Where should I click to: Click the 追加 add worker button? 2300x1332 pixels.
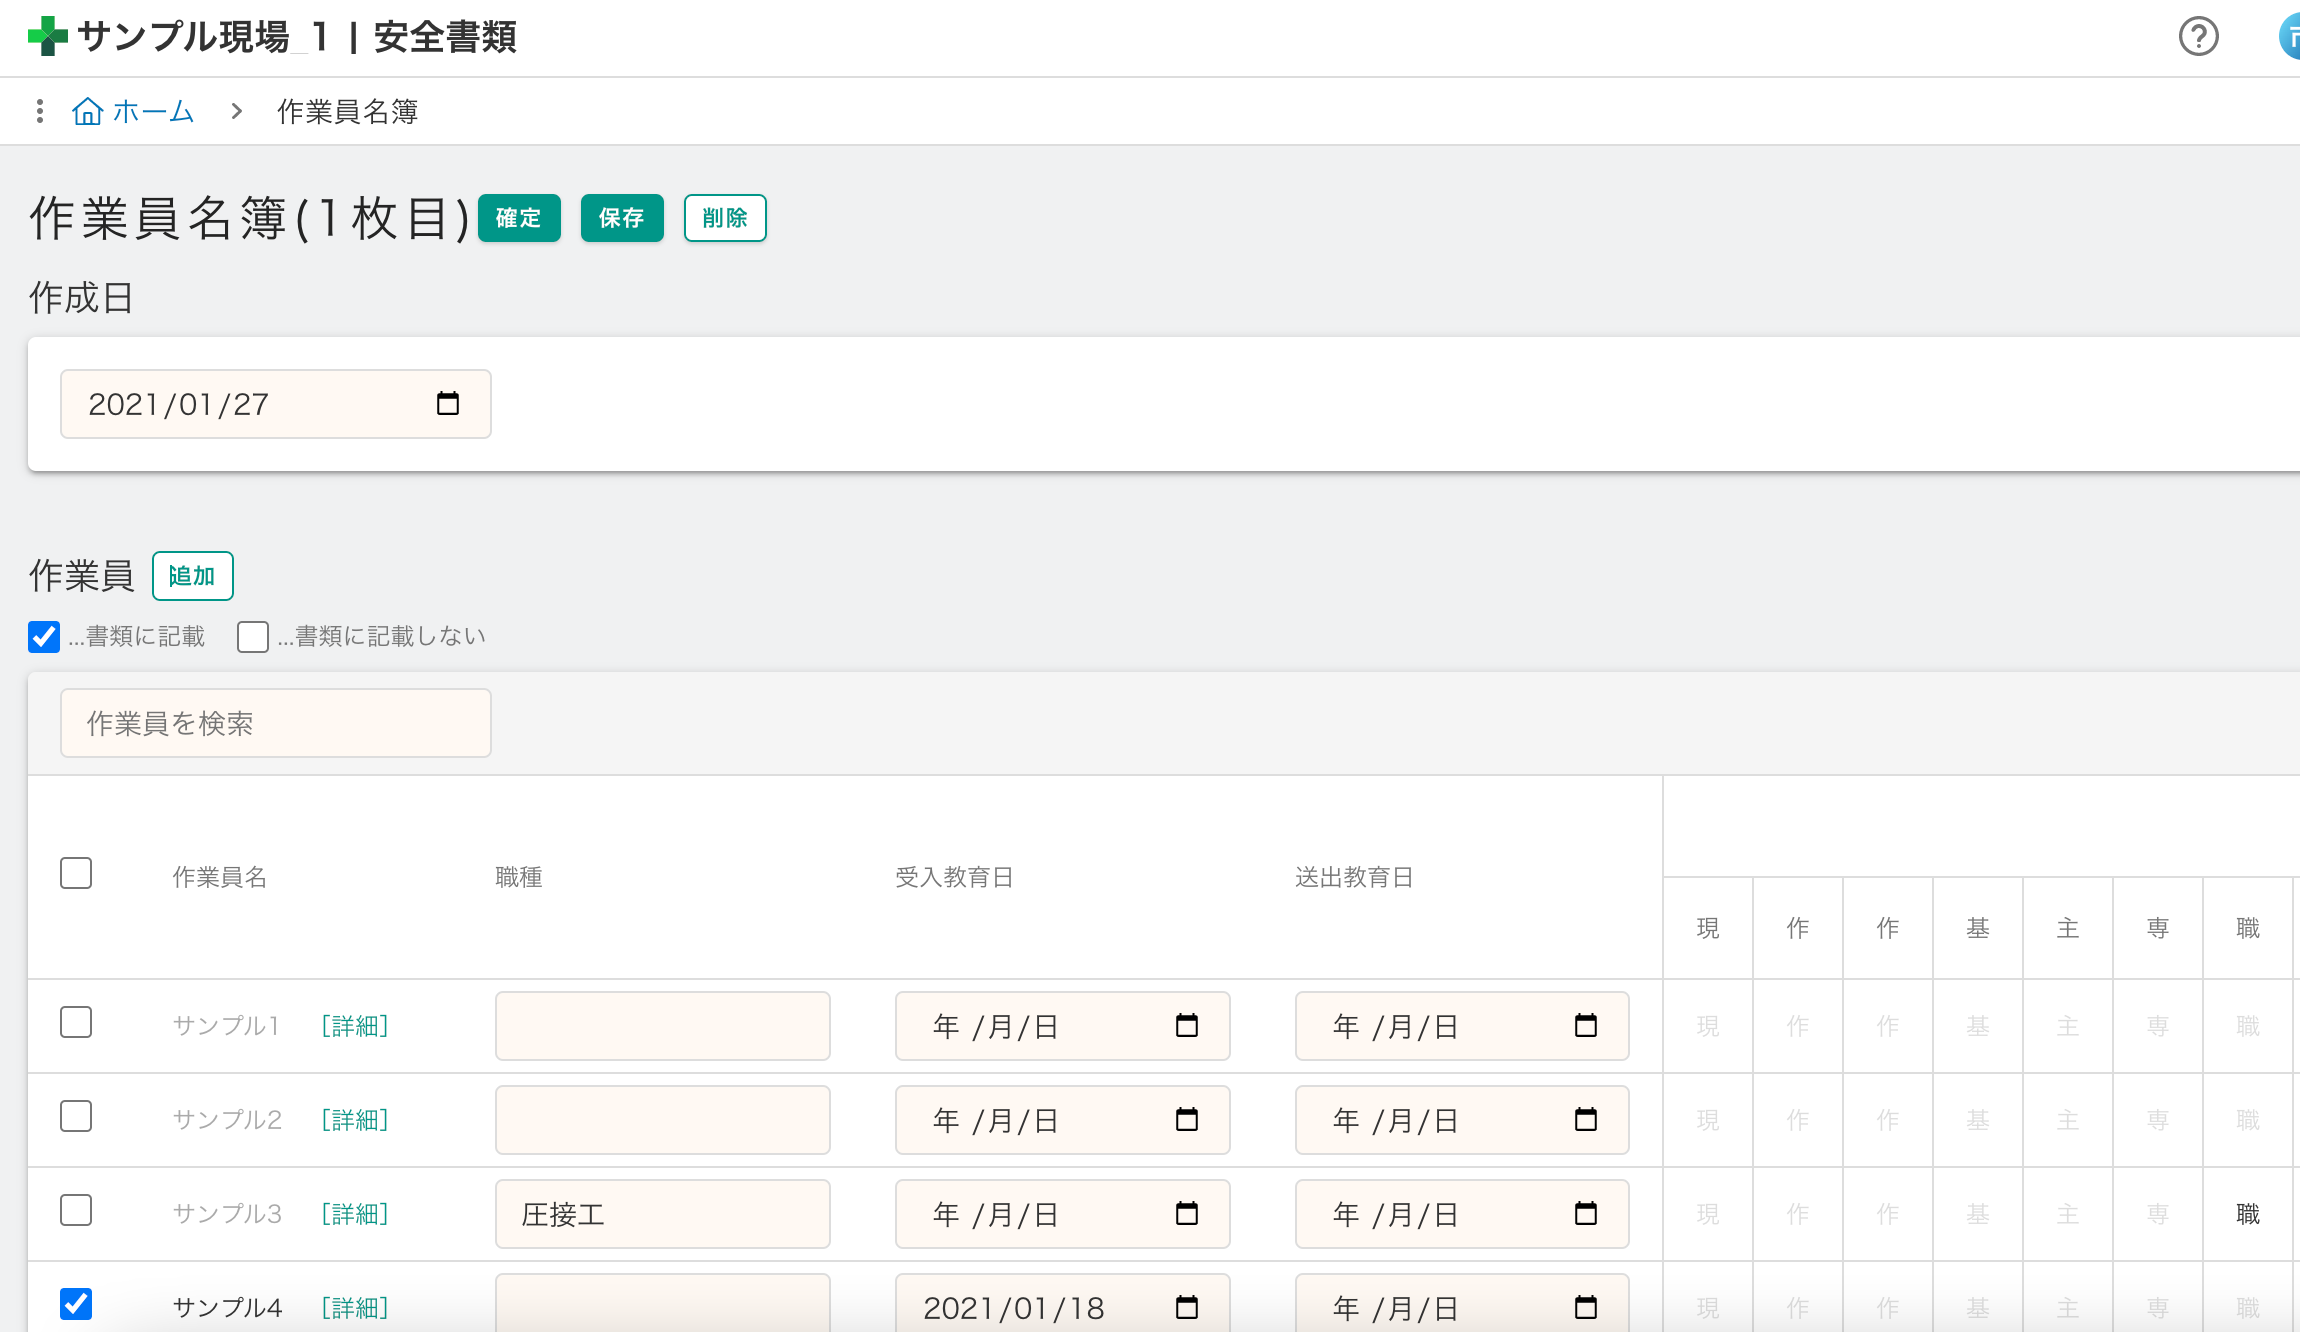coord(192,576)
